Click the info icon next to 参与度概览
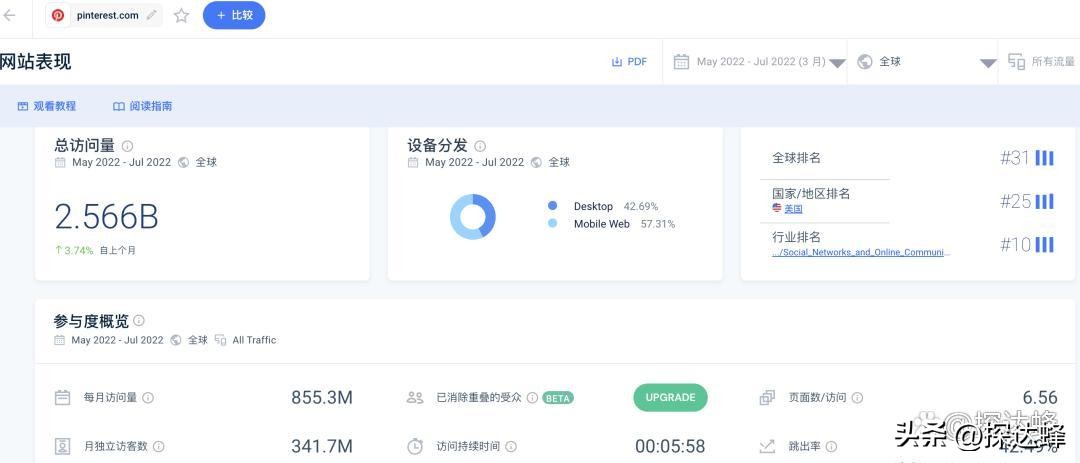Image resolution: width=1080 pixels, height=463 pixels. (139, 320)
